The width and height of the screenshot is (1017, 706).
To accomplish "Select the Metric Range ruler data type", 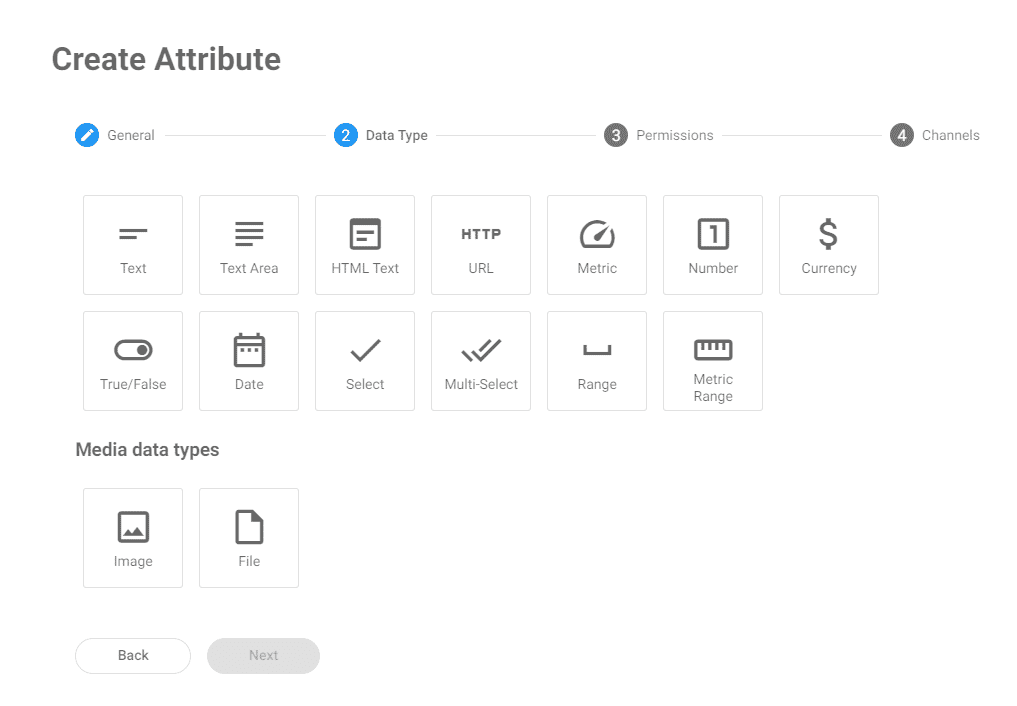I will [x=713, y=361].
